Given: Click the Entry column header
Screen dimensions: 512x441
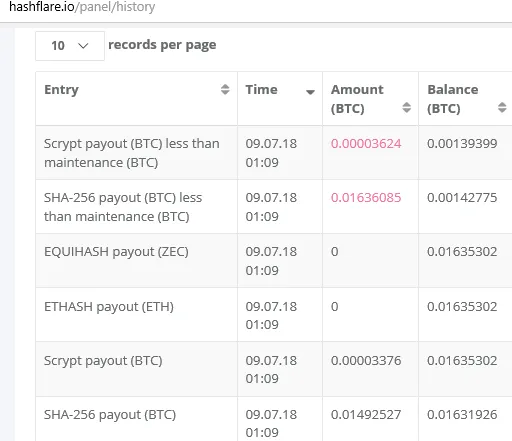Looking at the screenshot, I should 61,90.
